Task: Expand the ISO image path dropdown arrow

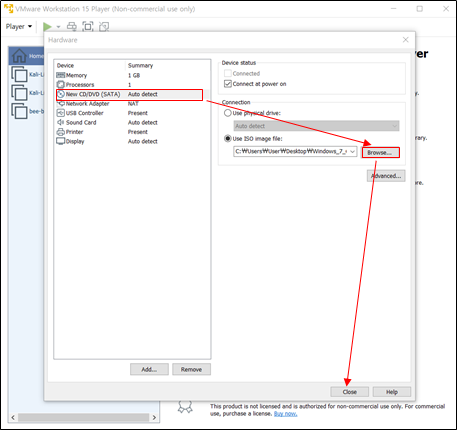Action: coord(353,152)
